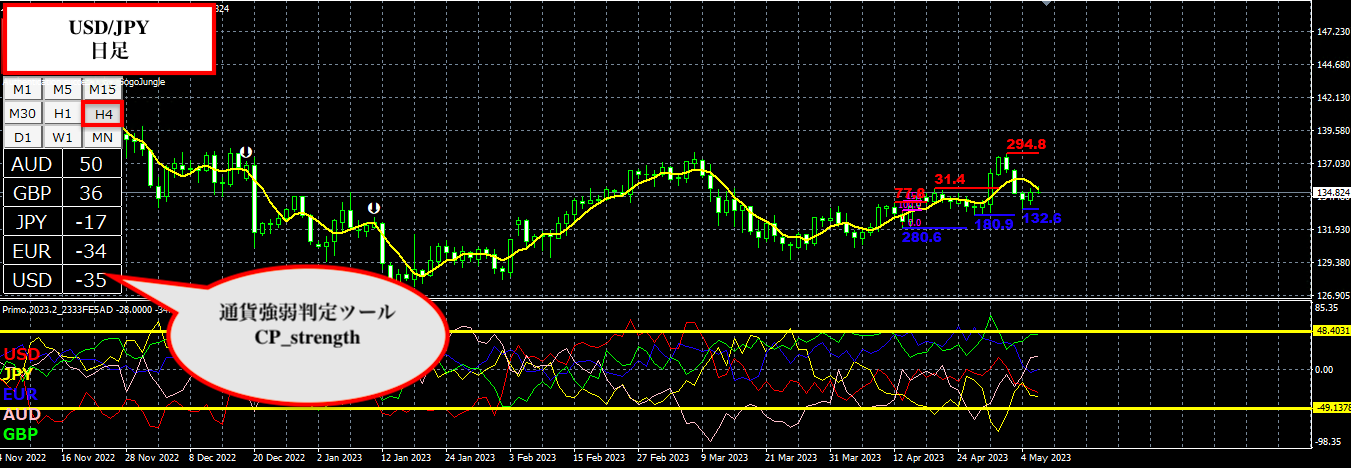Click EUR strength value -34
The image size is (1351, 468).
(x=92, y=250)
